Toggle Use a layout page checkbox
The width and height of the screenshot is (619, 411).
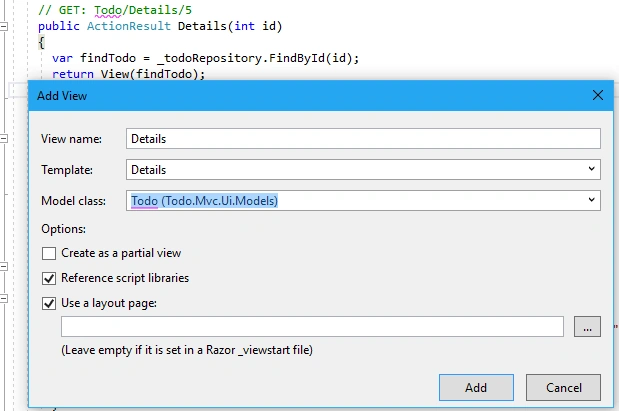click(x=49, y=303)
